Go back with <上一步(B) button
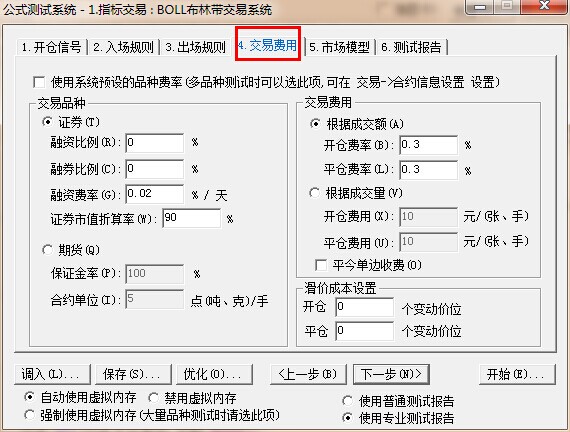570x432 pixels. click(308, 374)
